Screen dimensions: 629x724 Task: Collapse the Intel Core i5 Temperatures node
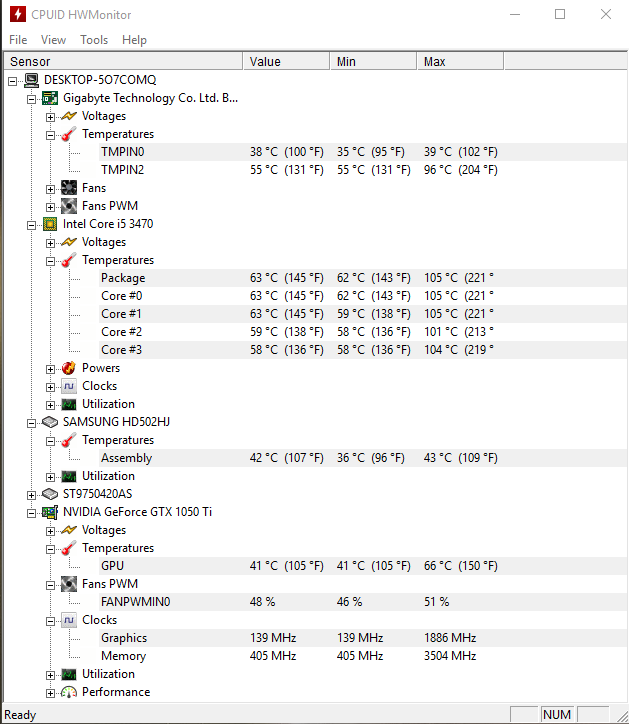50,260
